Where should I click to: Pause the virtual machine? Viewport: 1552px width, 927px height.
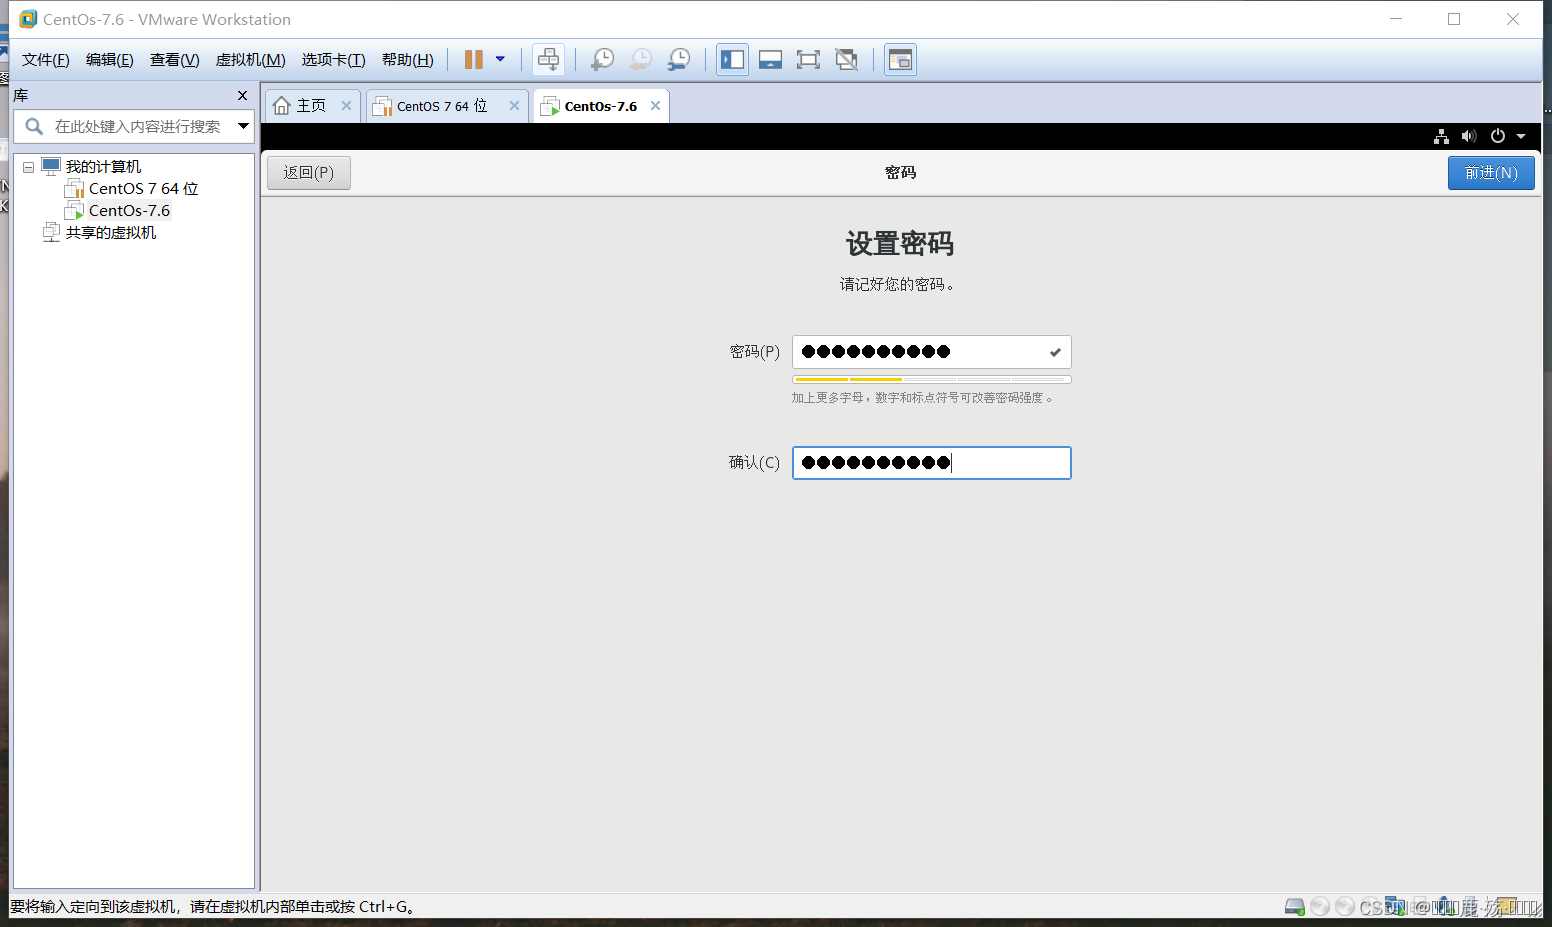point(474,60)
